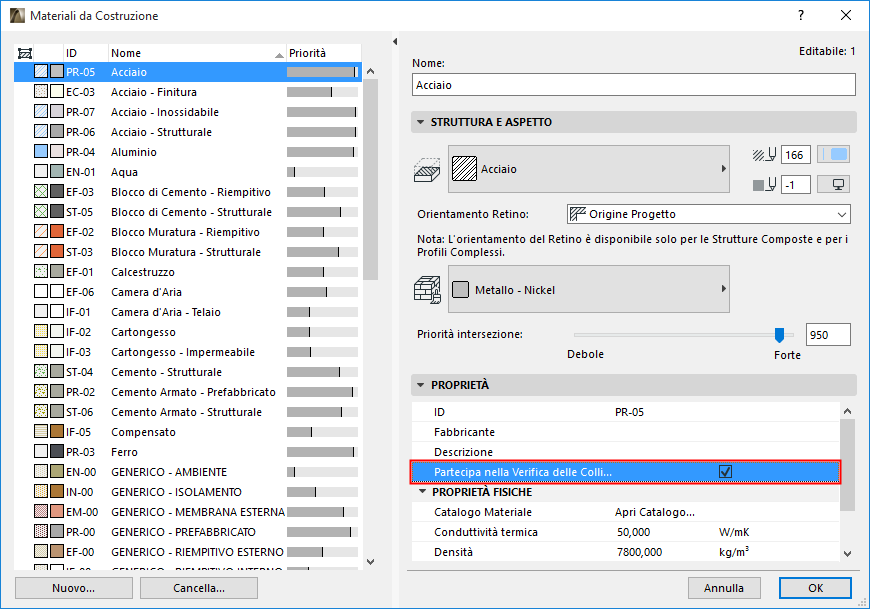Click the Priorità intersezione slider handle
The image size is (870, 609).
coord(780,334)
